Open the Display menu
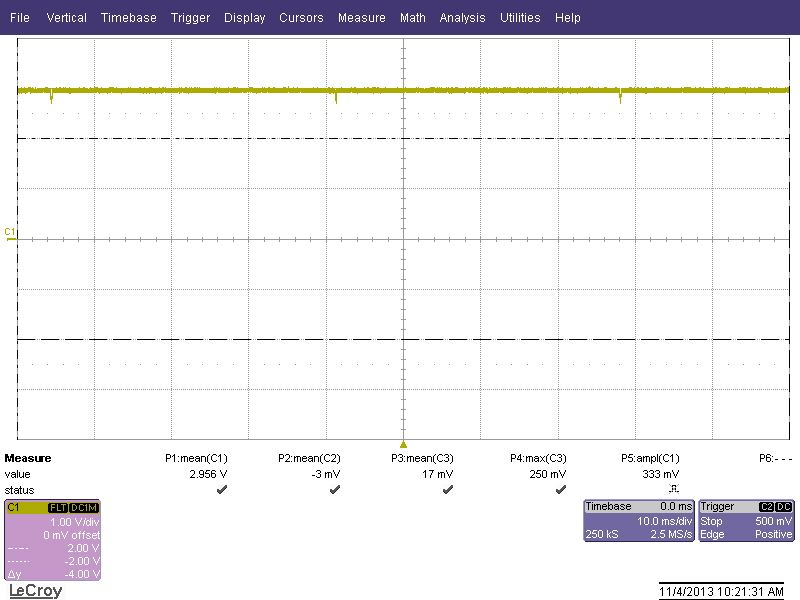Viewport: 800px width, 600px height. coord(244,17)
